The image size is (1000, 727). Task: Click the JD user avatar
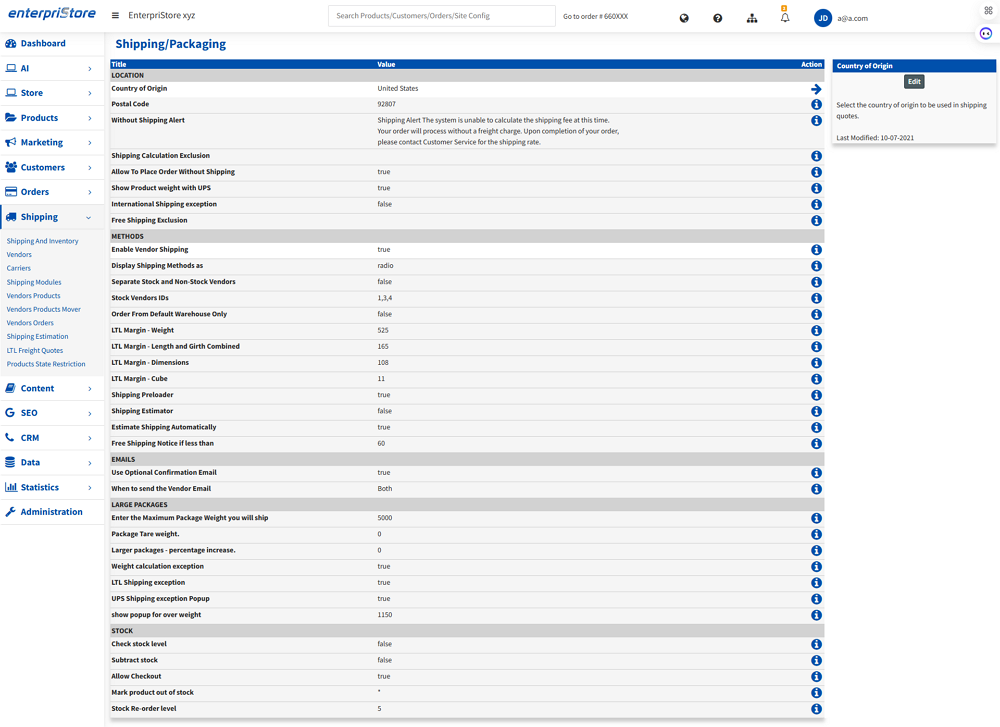823,18
